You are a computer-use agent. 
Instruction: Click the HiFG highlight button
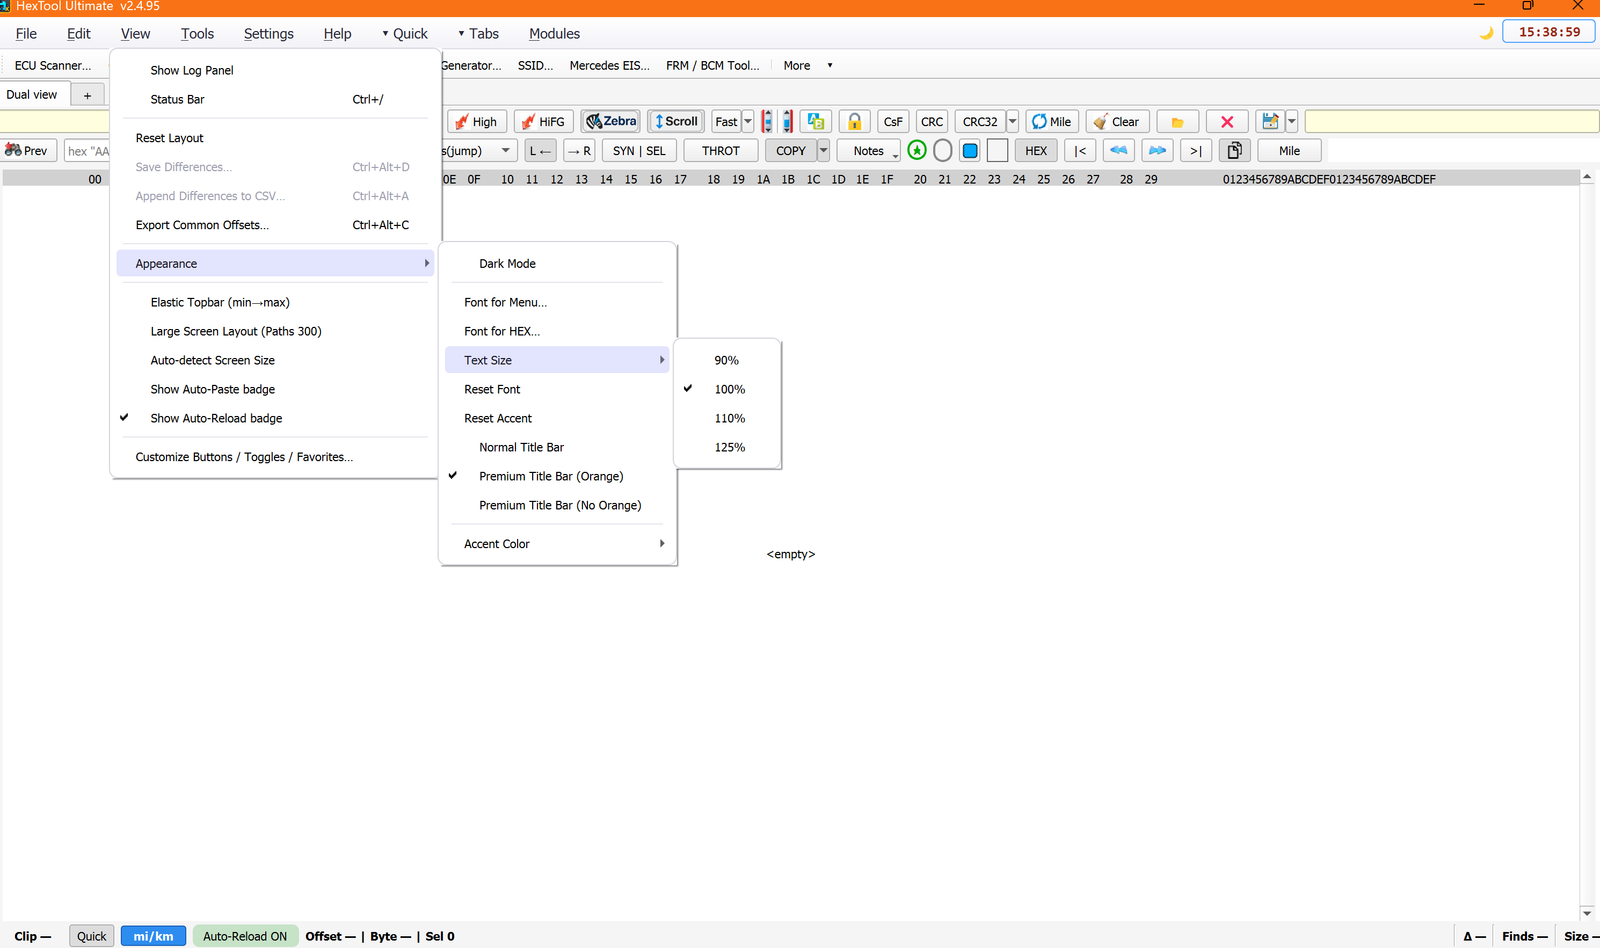543,122
